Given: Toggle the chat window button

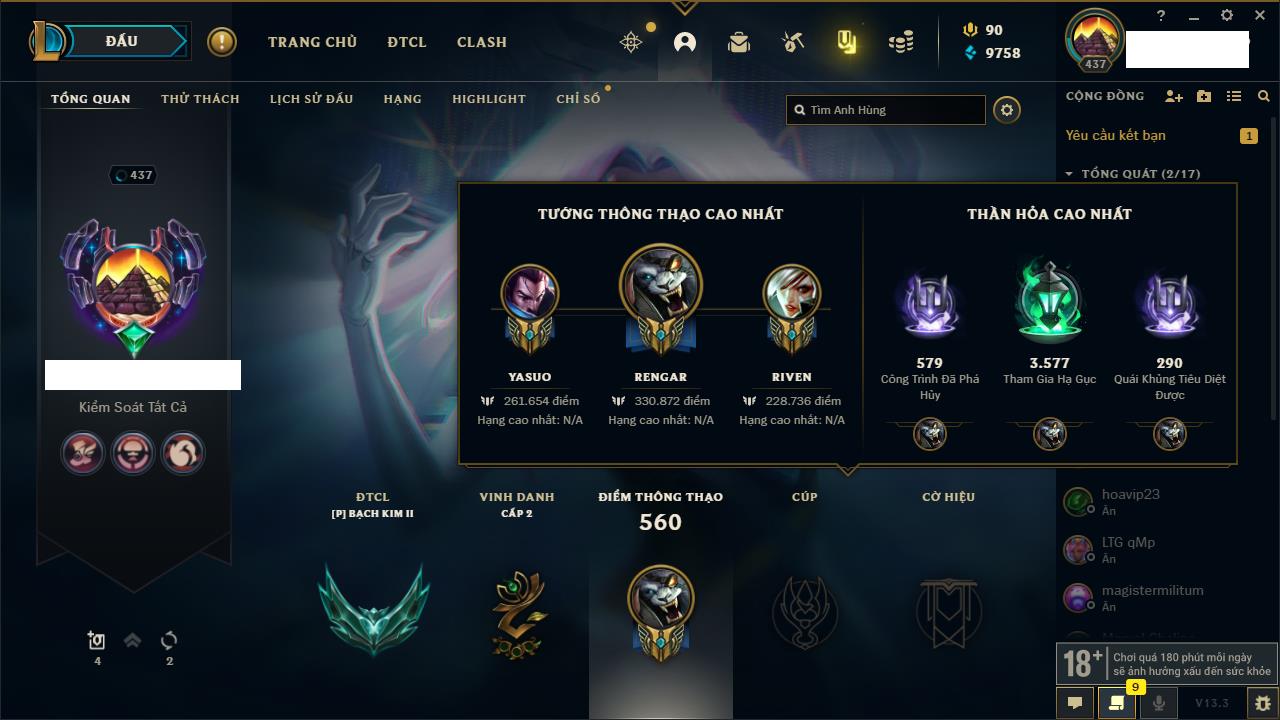Looking at the screenshot, I should pos(1075,703).
